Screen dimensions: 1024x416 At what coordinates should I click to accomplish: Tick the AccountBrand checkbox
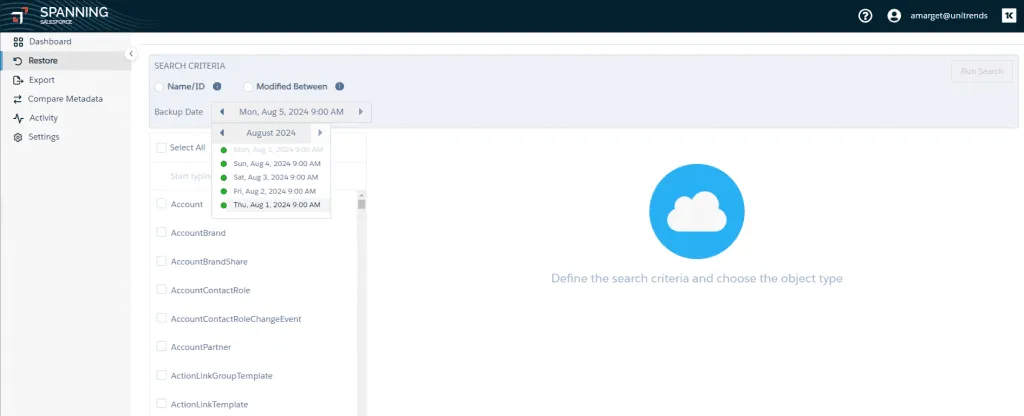(x=161, y=233)
